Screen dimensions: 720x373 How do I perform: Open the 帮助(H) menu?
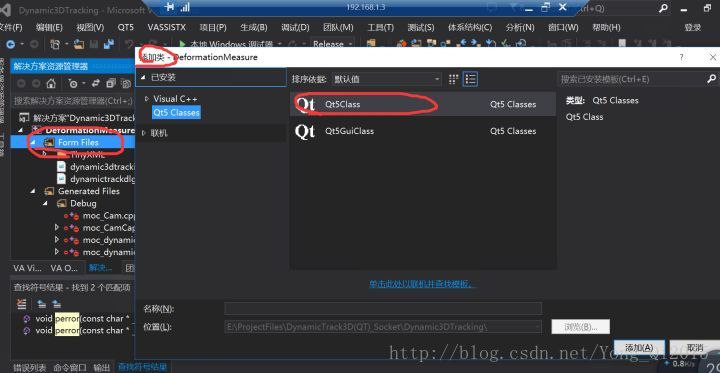[606, 28]
